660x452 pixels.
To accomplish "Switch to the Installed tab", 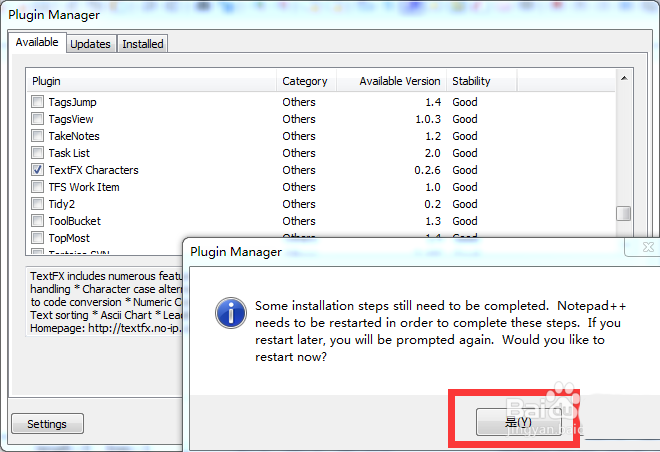I will click(x=143, y=44).
